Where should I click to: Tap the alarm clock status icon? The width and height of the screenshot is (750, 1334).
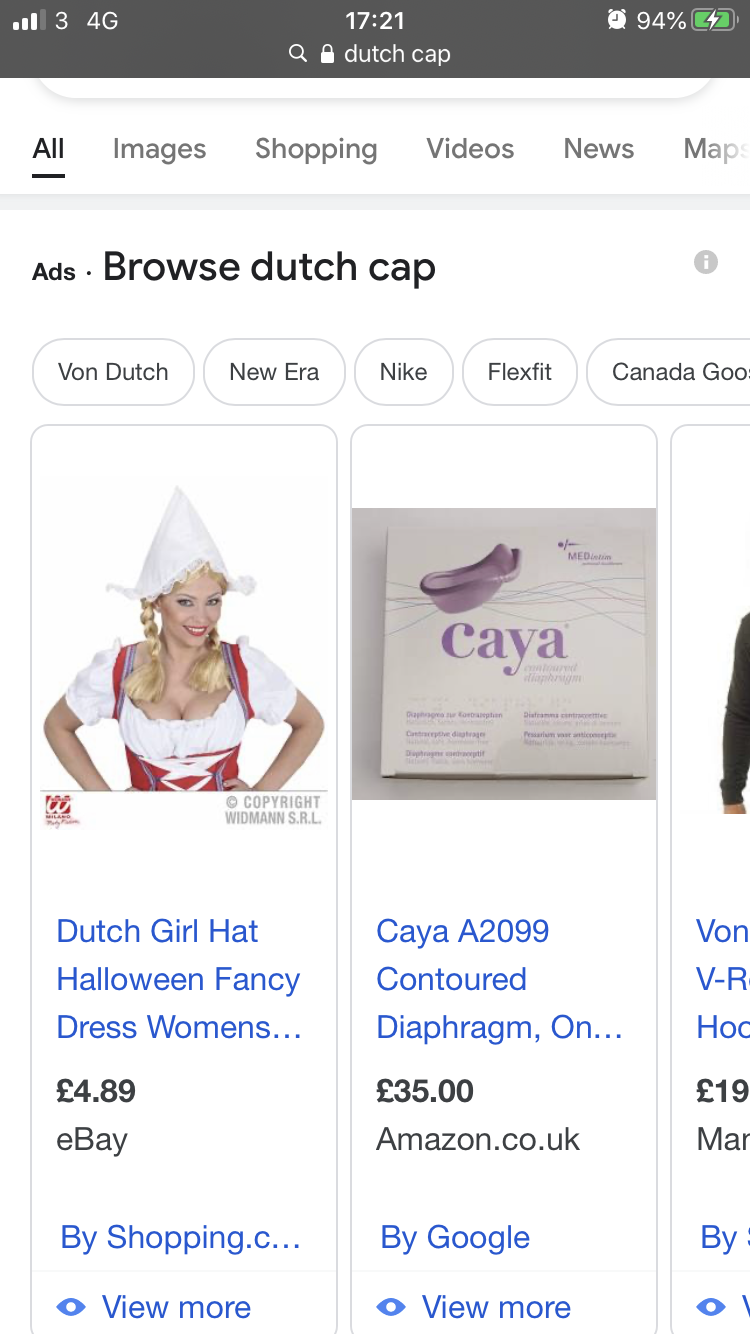tap(617, 20)
